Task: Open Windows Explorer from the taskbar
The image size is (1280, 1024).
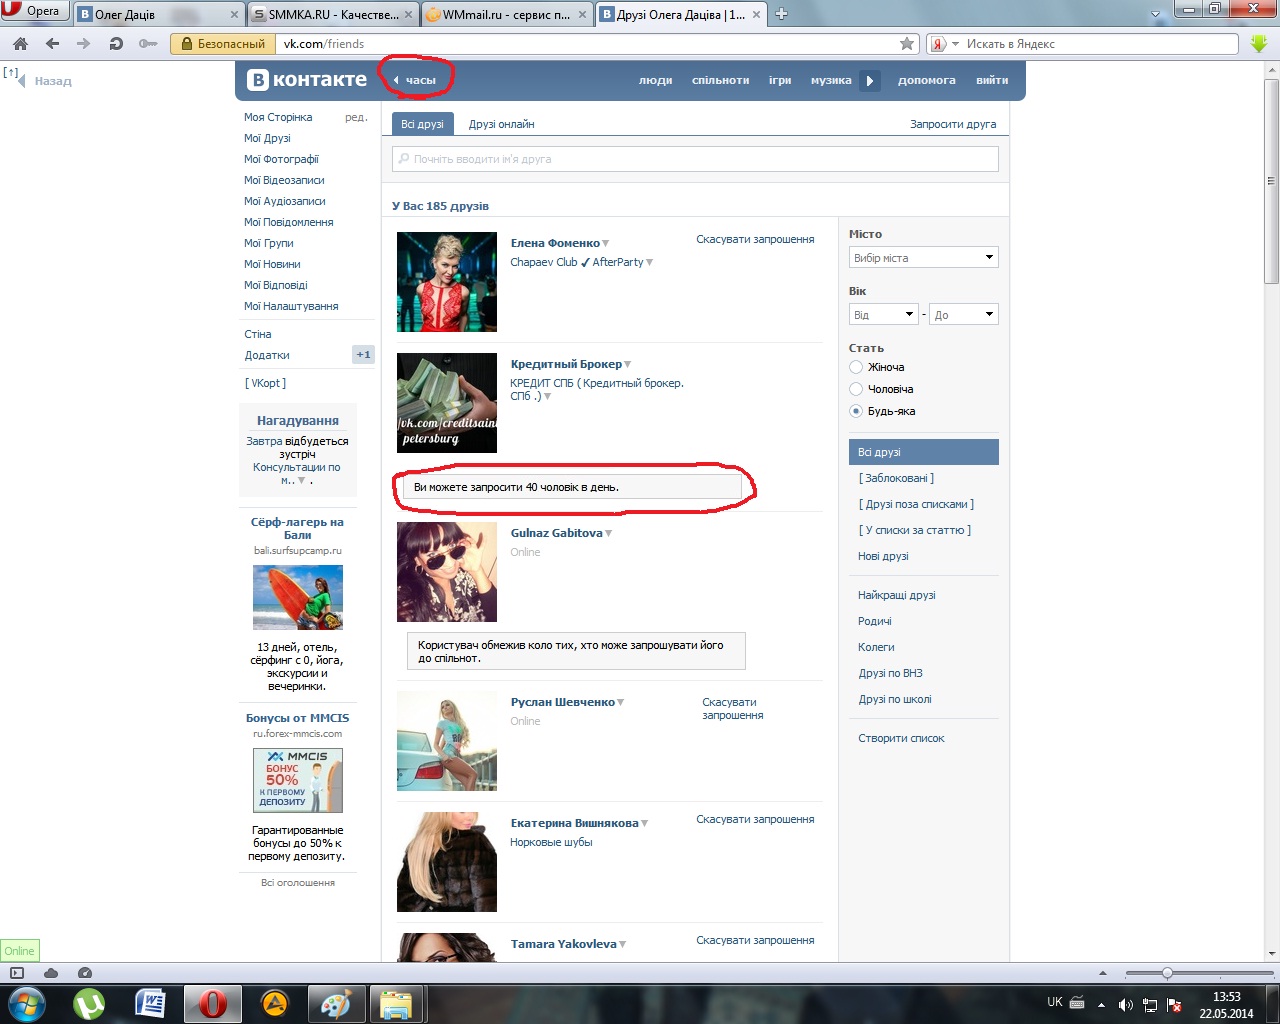Action: tap(398, 1003)
